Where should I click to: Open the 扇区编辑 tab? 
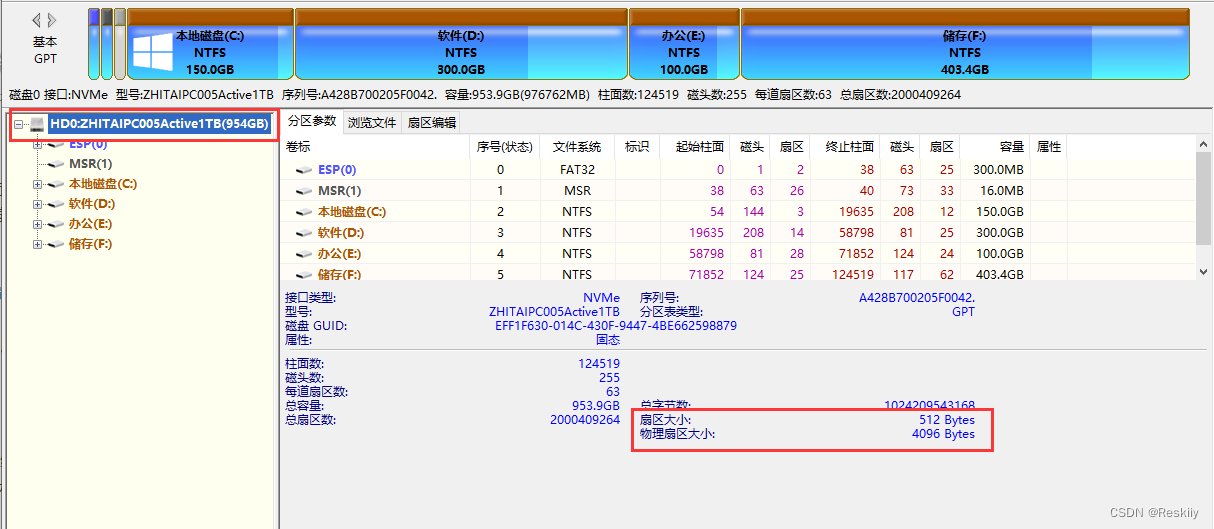click(x=431, y=123)
